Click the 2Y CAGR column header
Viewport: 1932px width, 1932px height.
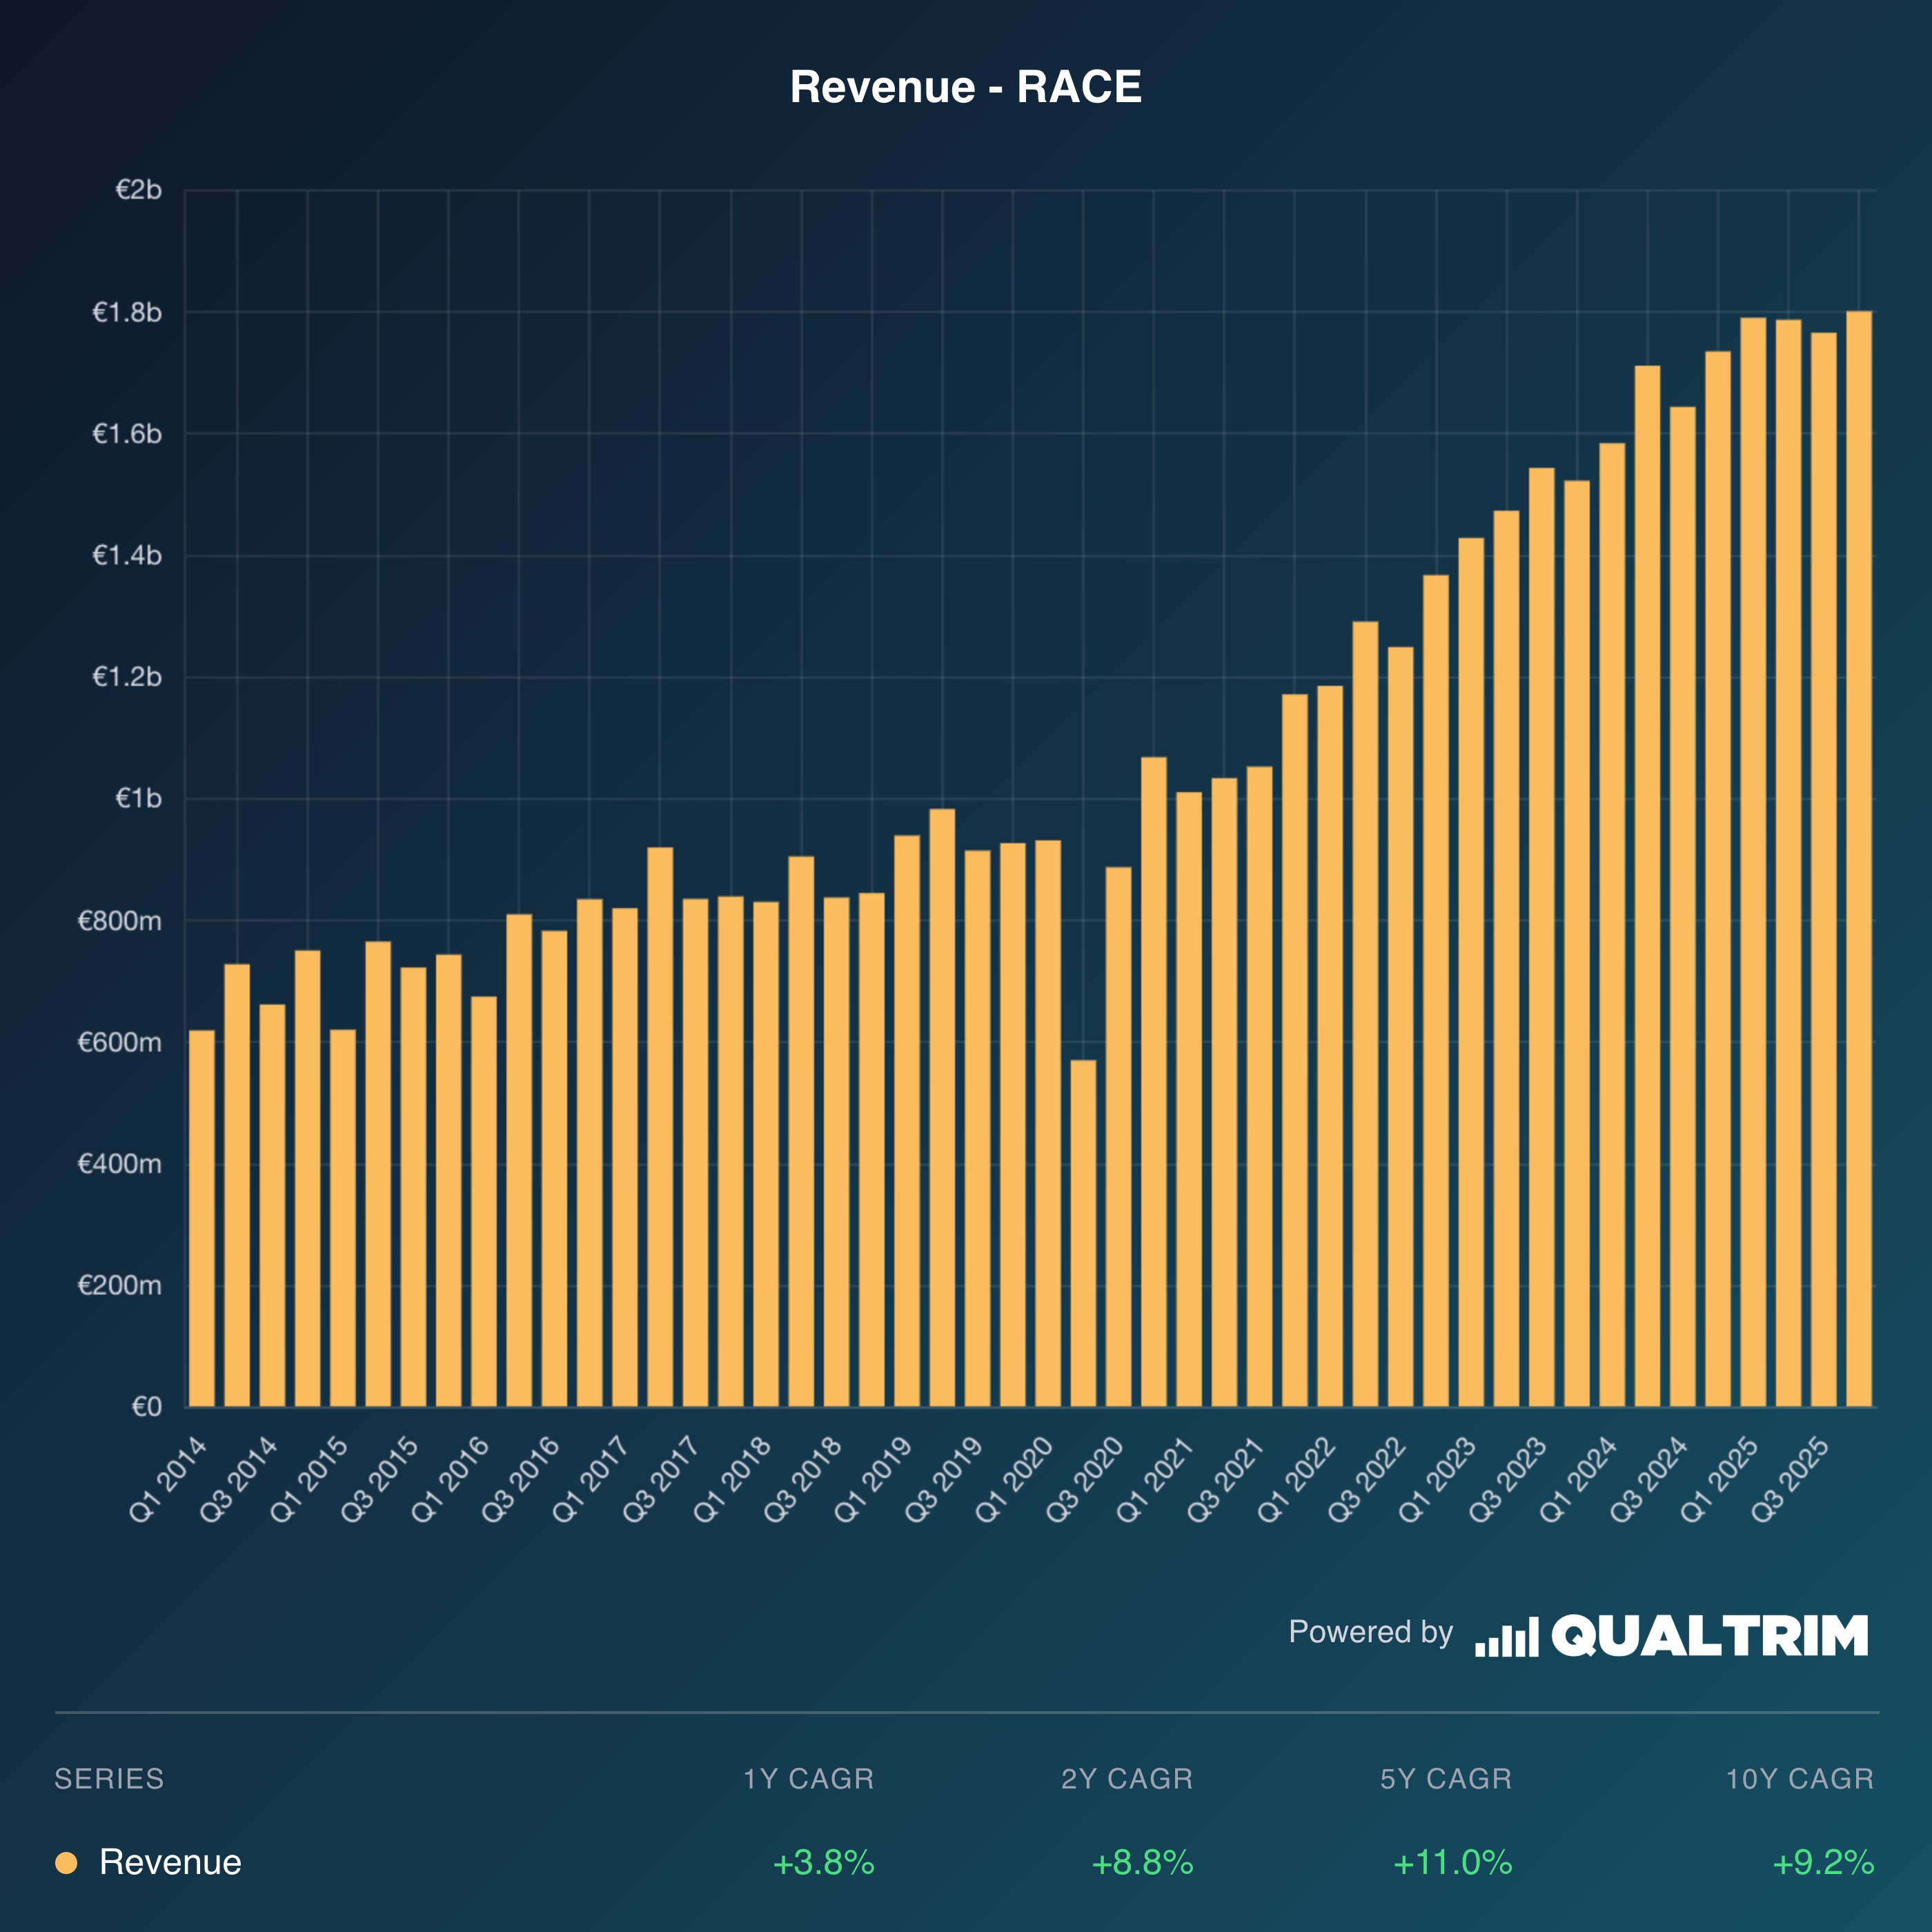pyautogui.click(x=1127, y=1779)
